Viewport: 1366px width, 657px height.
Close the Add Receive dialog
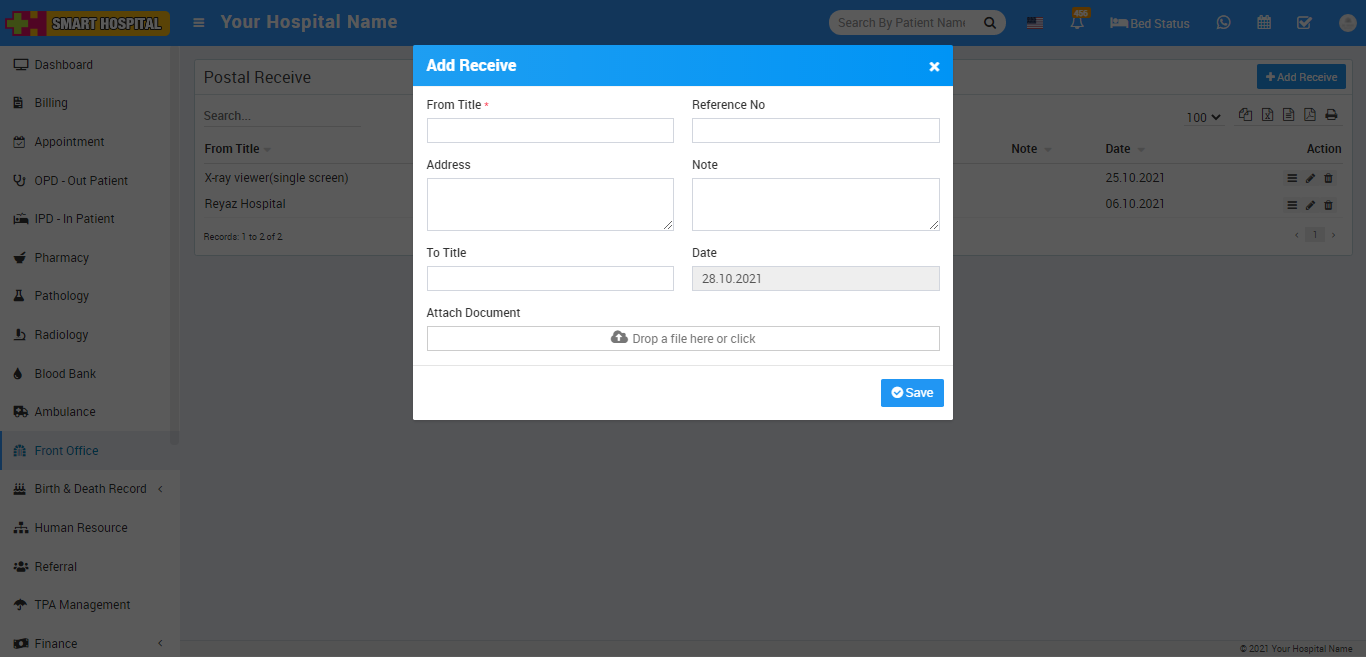tap(934, 66)
